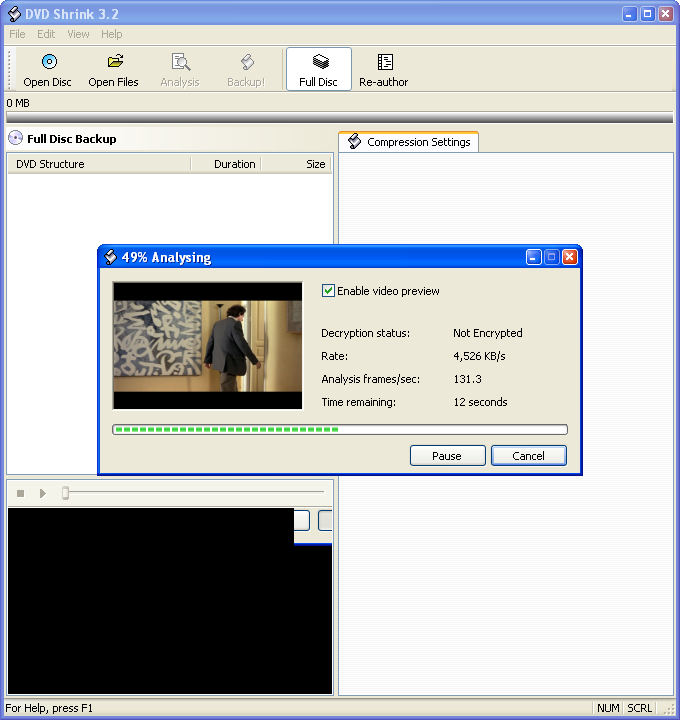
Task: Select Full Disc mode icon
Action: coord(320,62)
